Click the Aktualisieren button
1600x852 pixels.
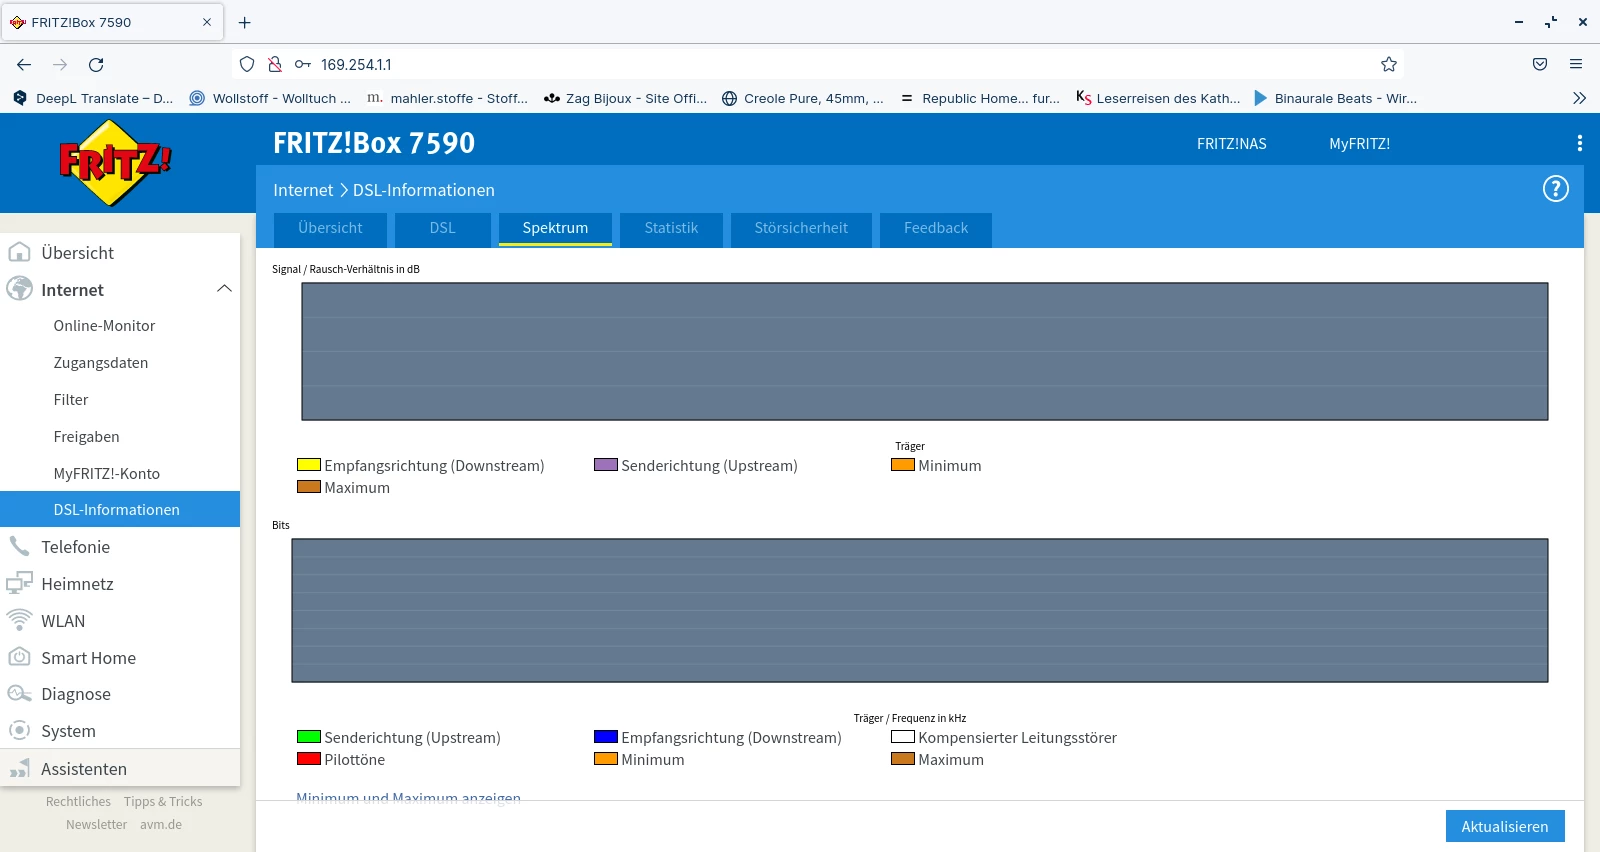1505,826
